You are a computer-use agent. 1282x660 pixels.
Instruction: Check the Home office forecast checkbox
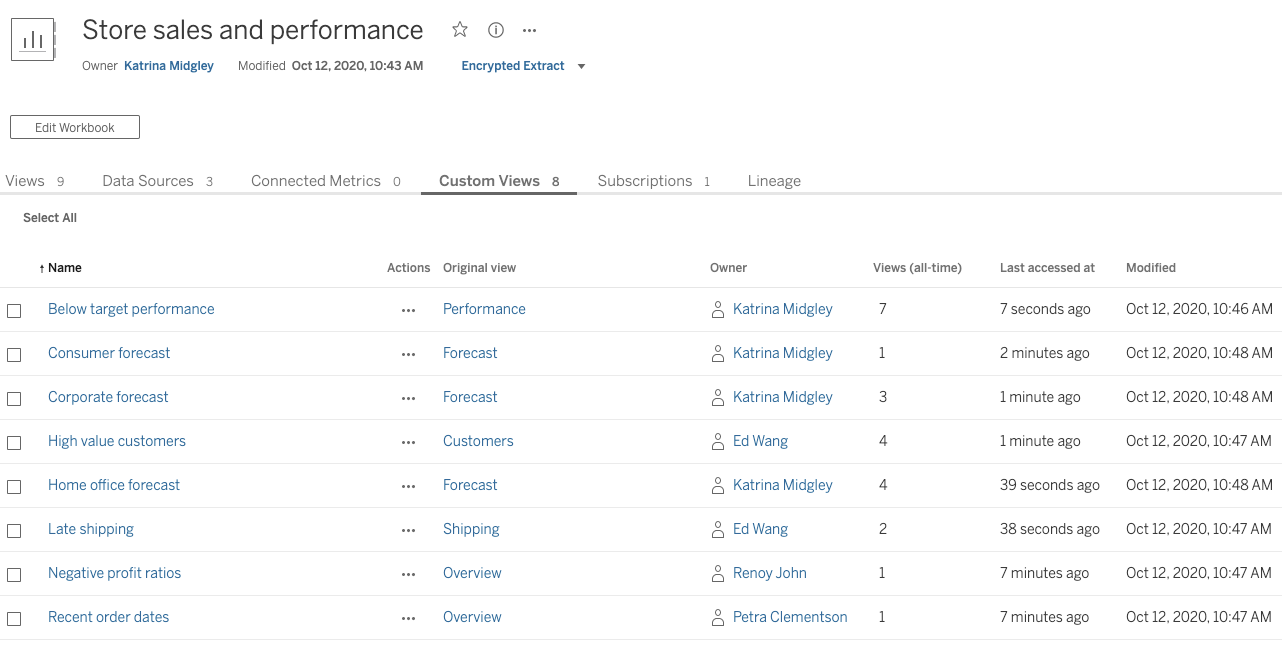(14, 486)
